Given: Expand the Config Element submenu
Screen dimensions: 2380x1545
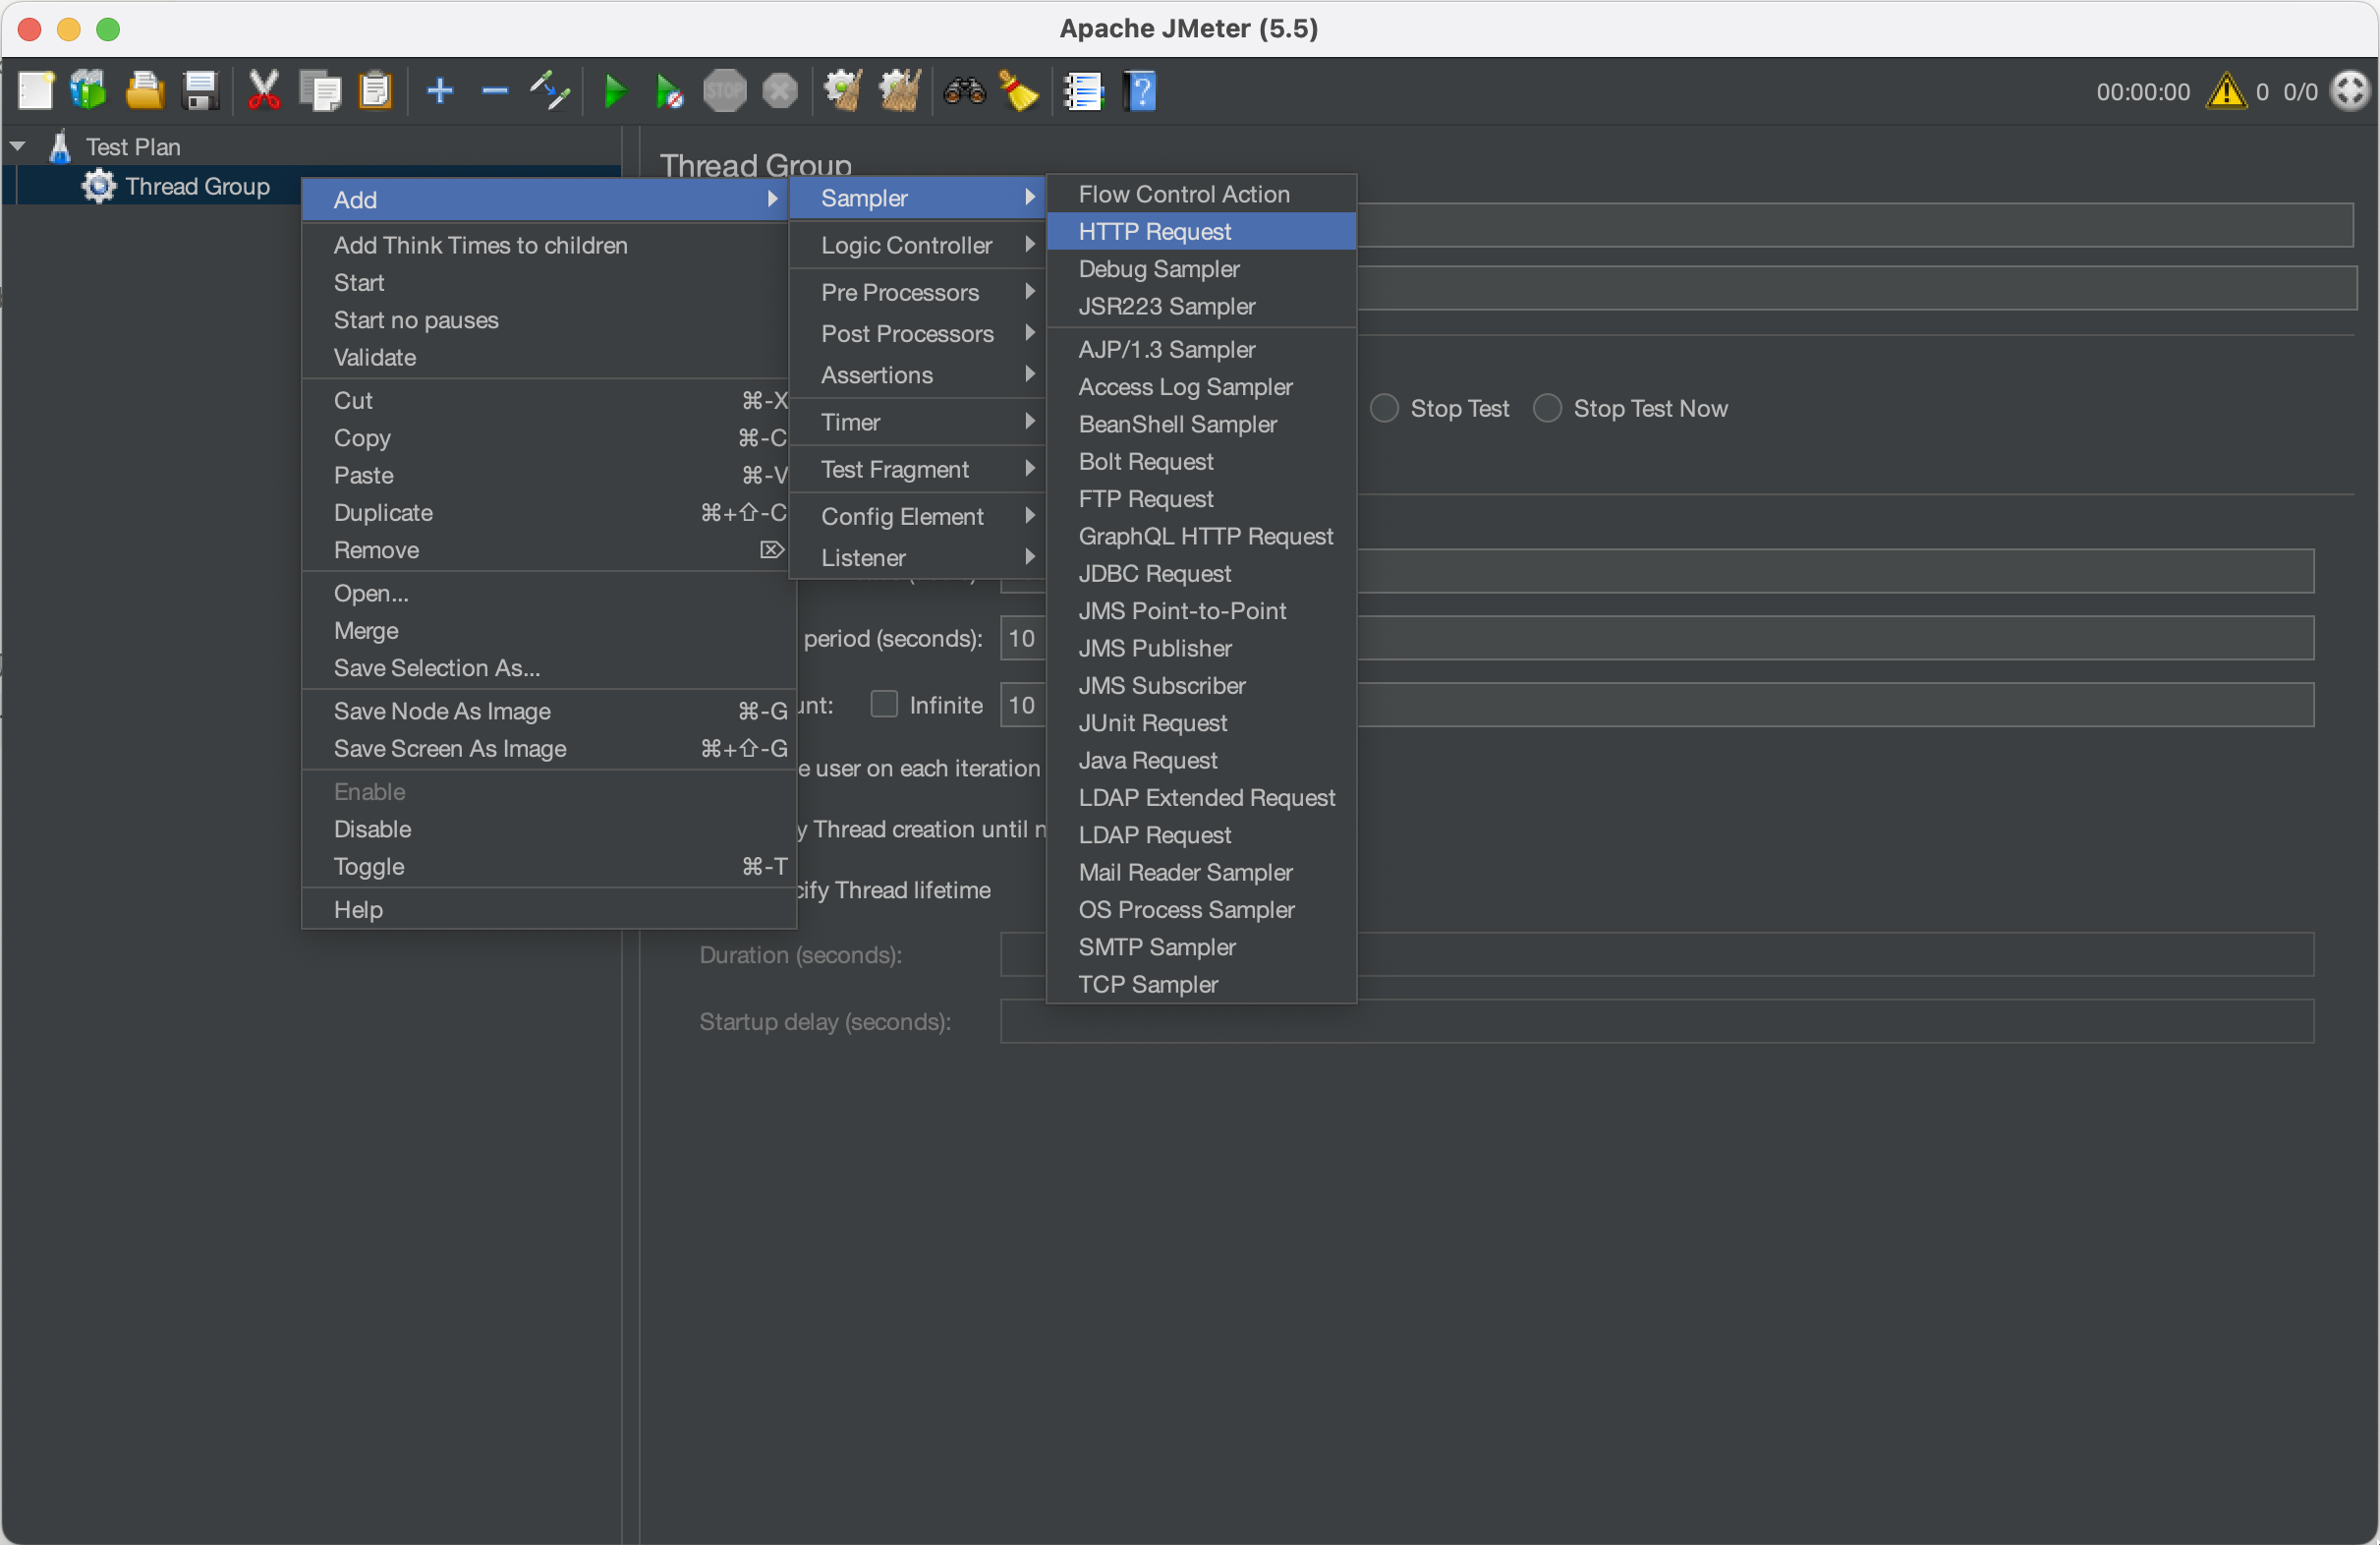Looking at the screenshot, I should pyautogui.click(x=917, y=516).
